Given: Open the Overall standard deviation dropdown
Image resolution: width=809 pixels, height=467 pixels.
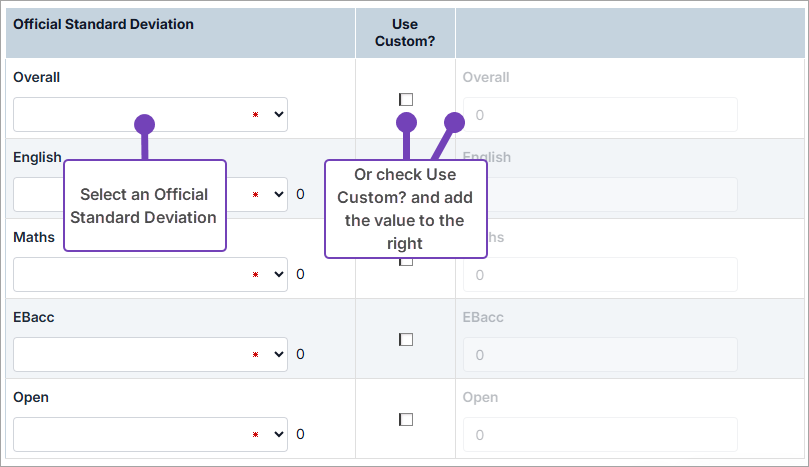Looking at the screenshot, I should 150,114.
